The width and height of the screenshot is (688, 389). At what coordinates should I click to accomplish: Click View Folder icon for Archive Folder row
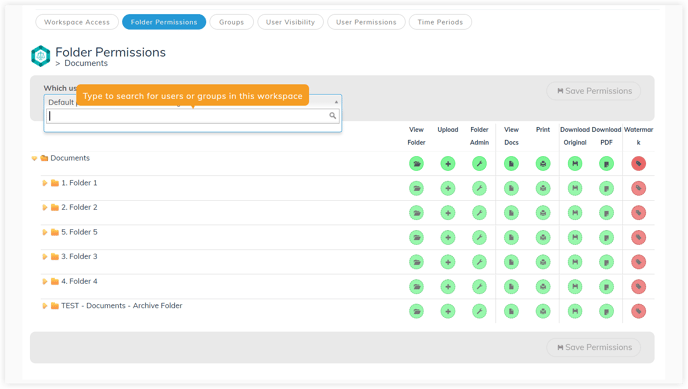pyautogui.click(x=416, y=311)
